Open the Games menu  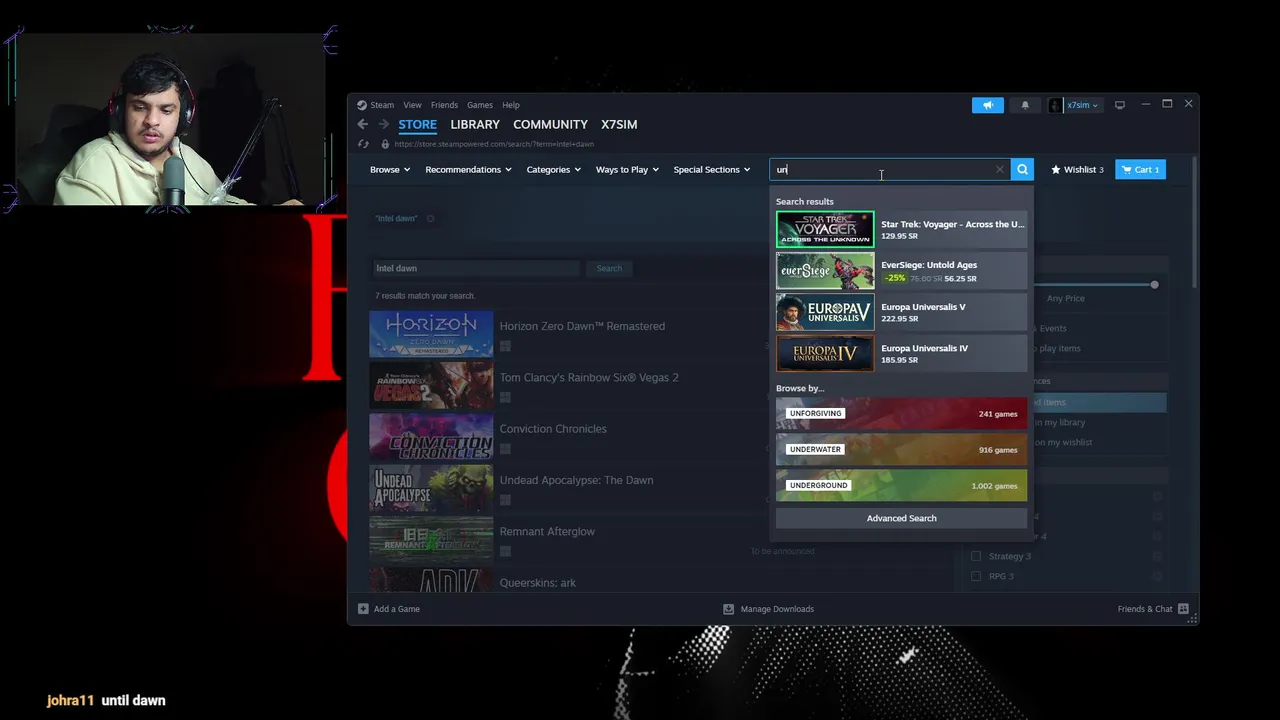click(480, 105)
